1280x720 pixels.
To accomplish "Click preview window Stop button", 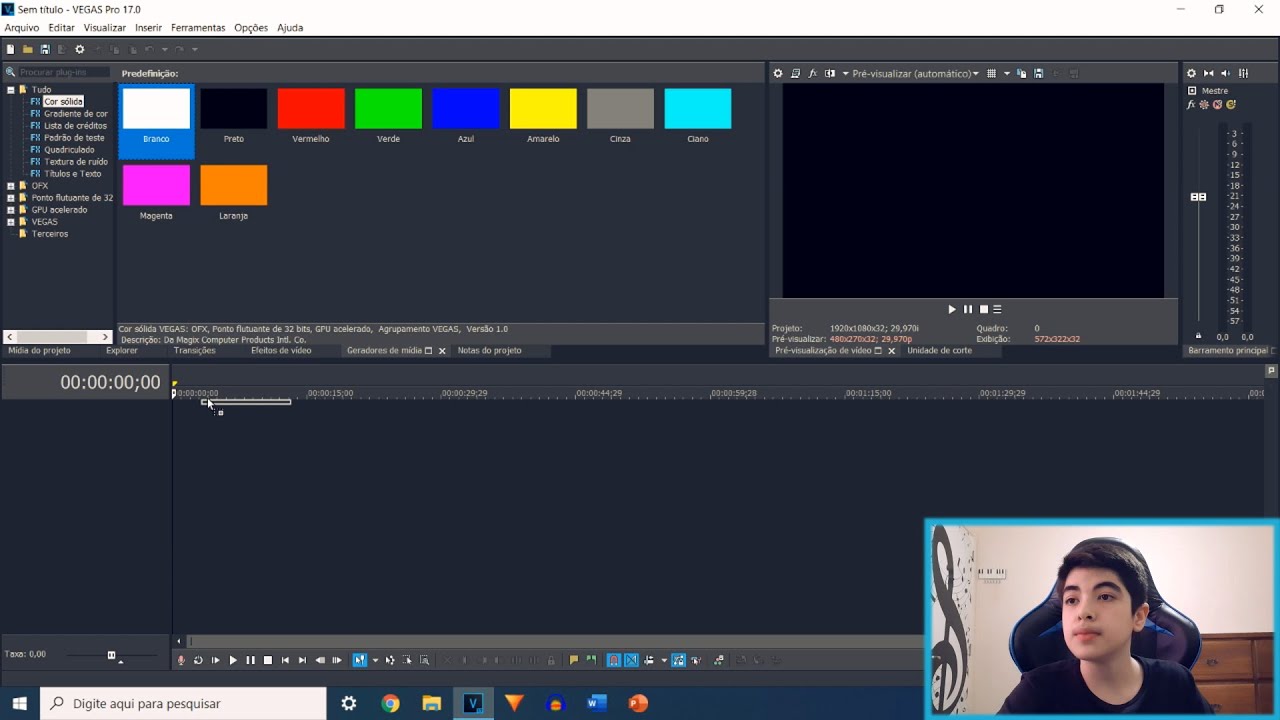I will coord(983,310).
